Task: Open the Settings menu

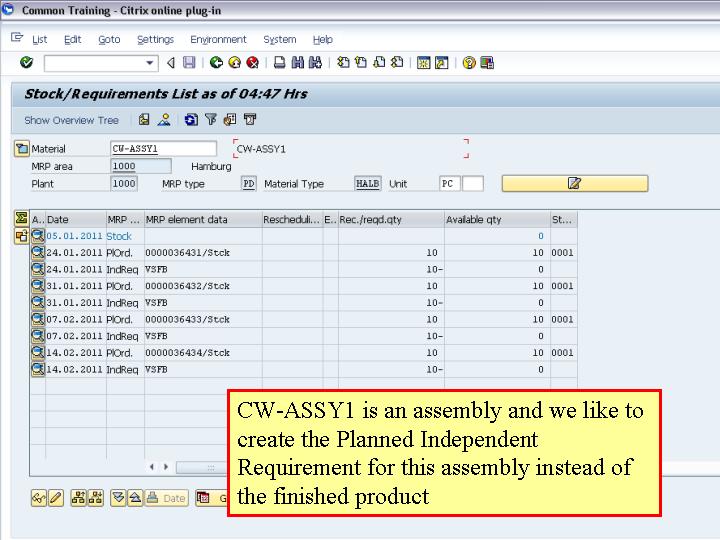Action: point(155,39)
